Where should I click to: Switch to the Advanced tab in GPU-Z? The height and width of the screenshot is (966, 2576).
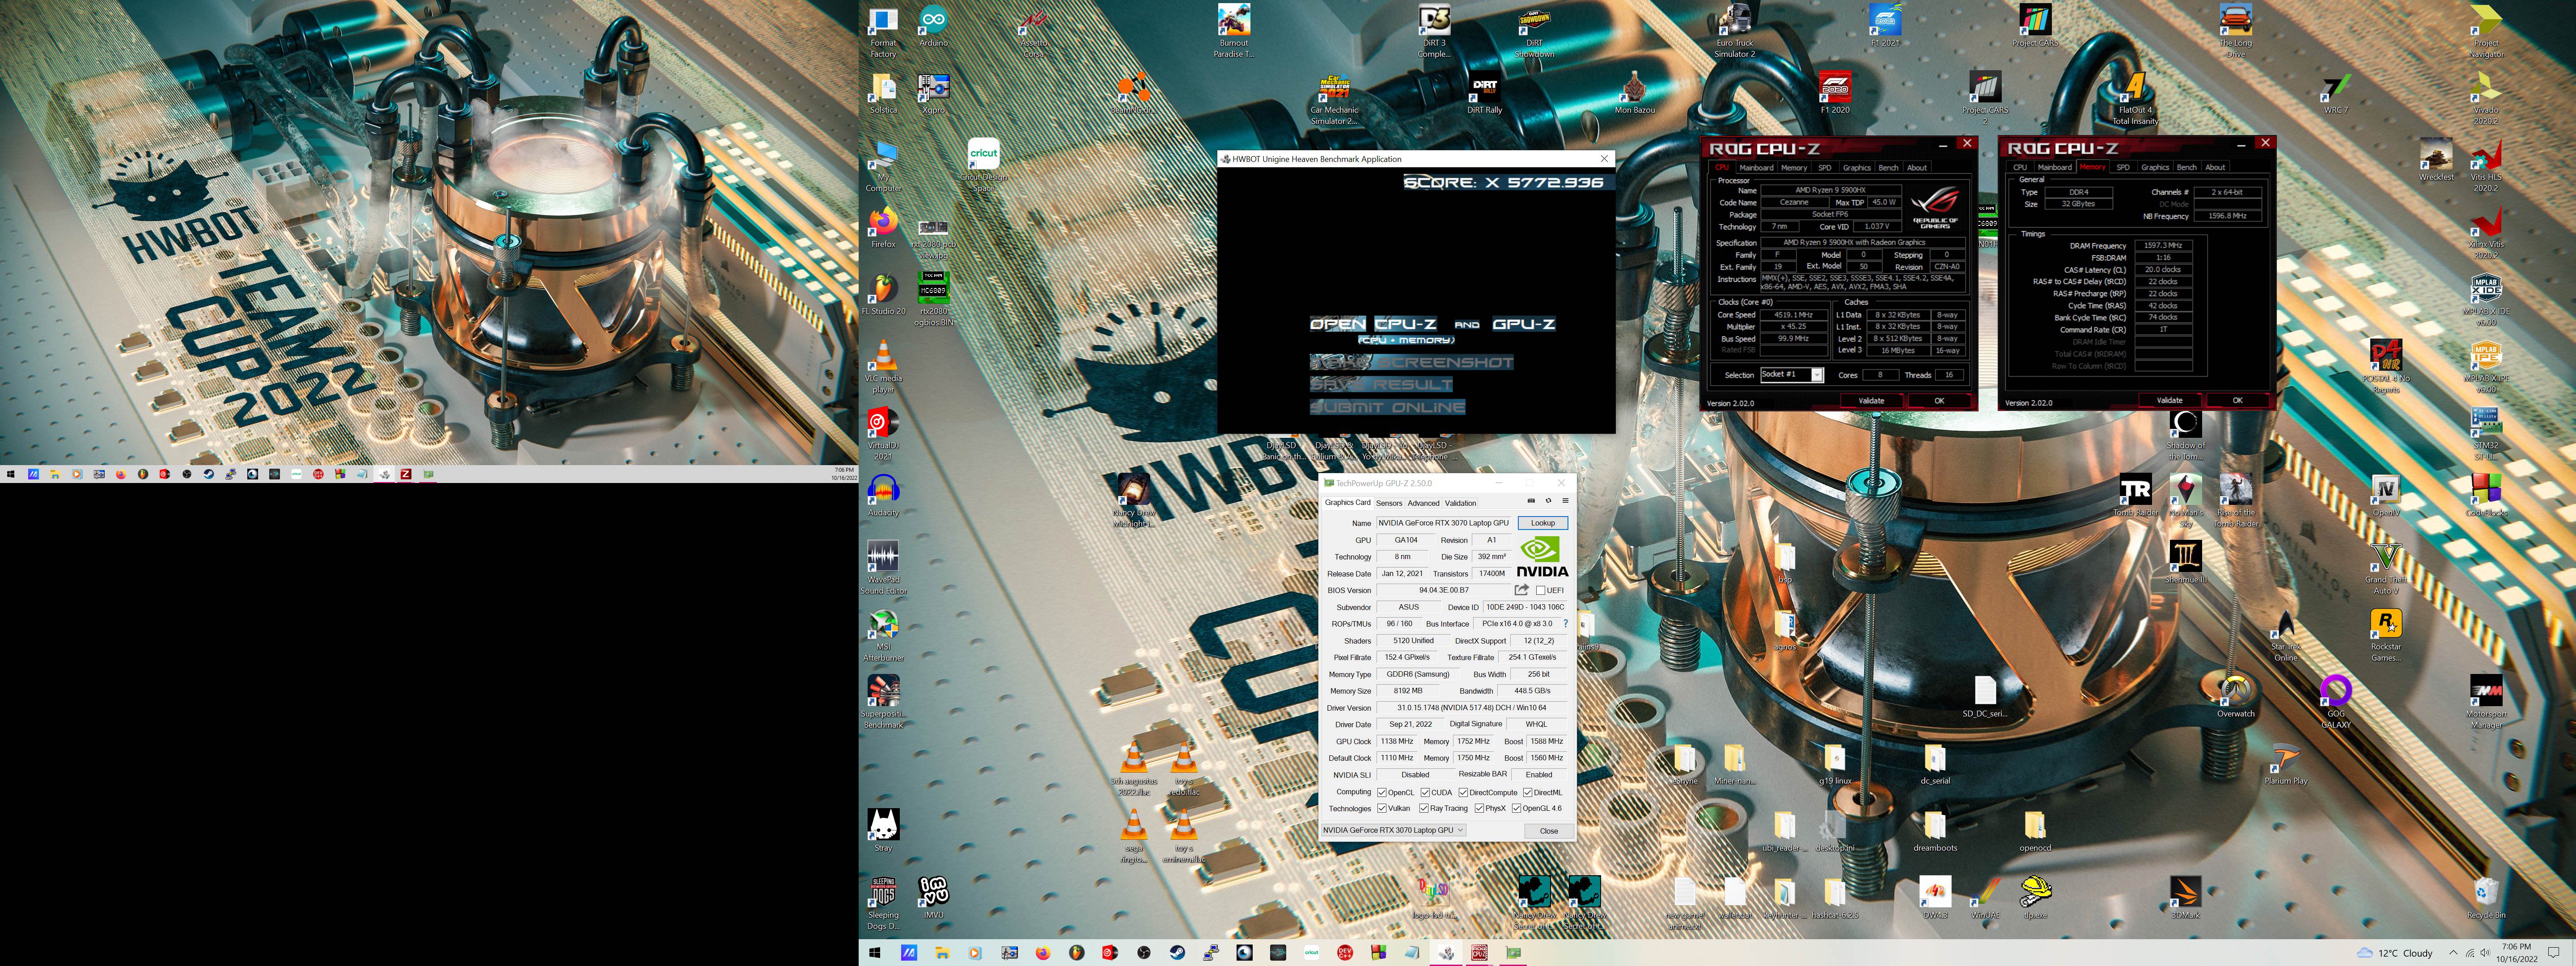point(1424,503)
